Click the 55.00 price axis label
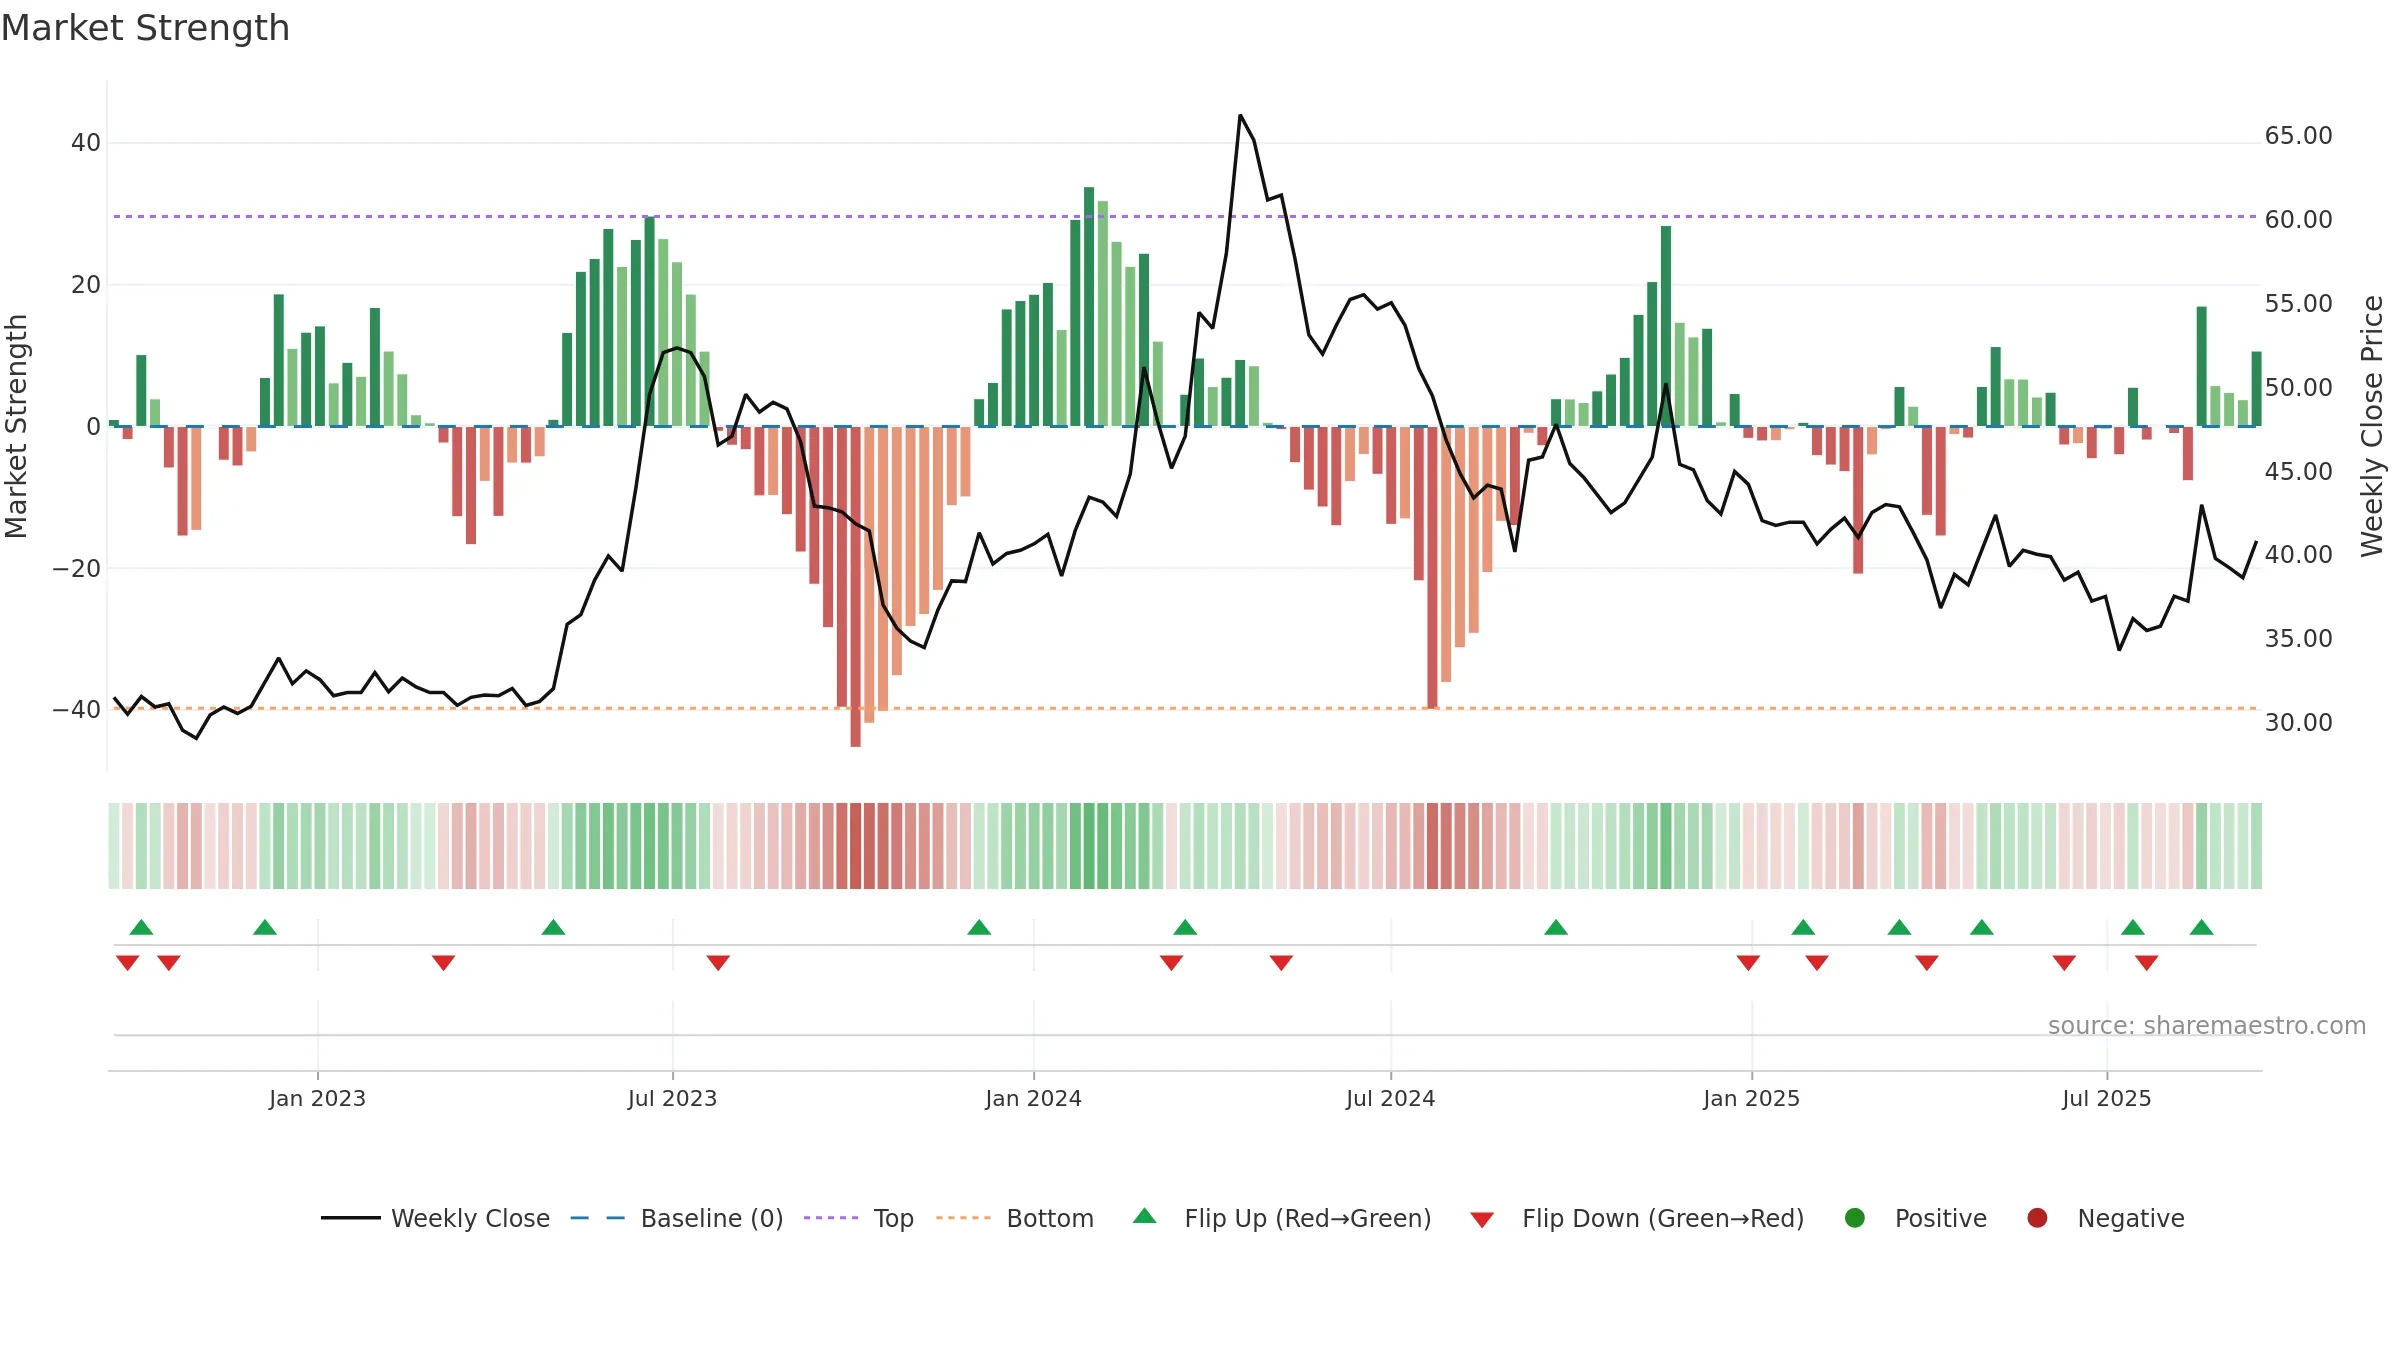2400x1350 pixels. click(x=2298, y=304)
